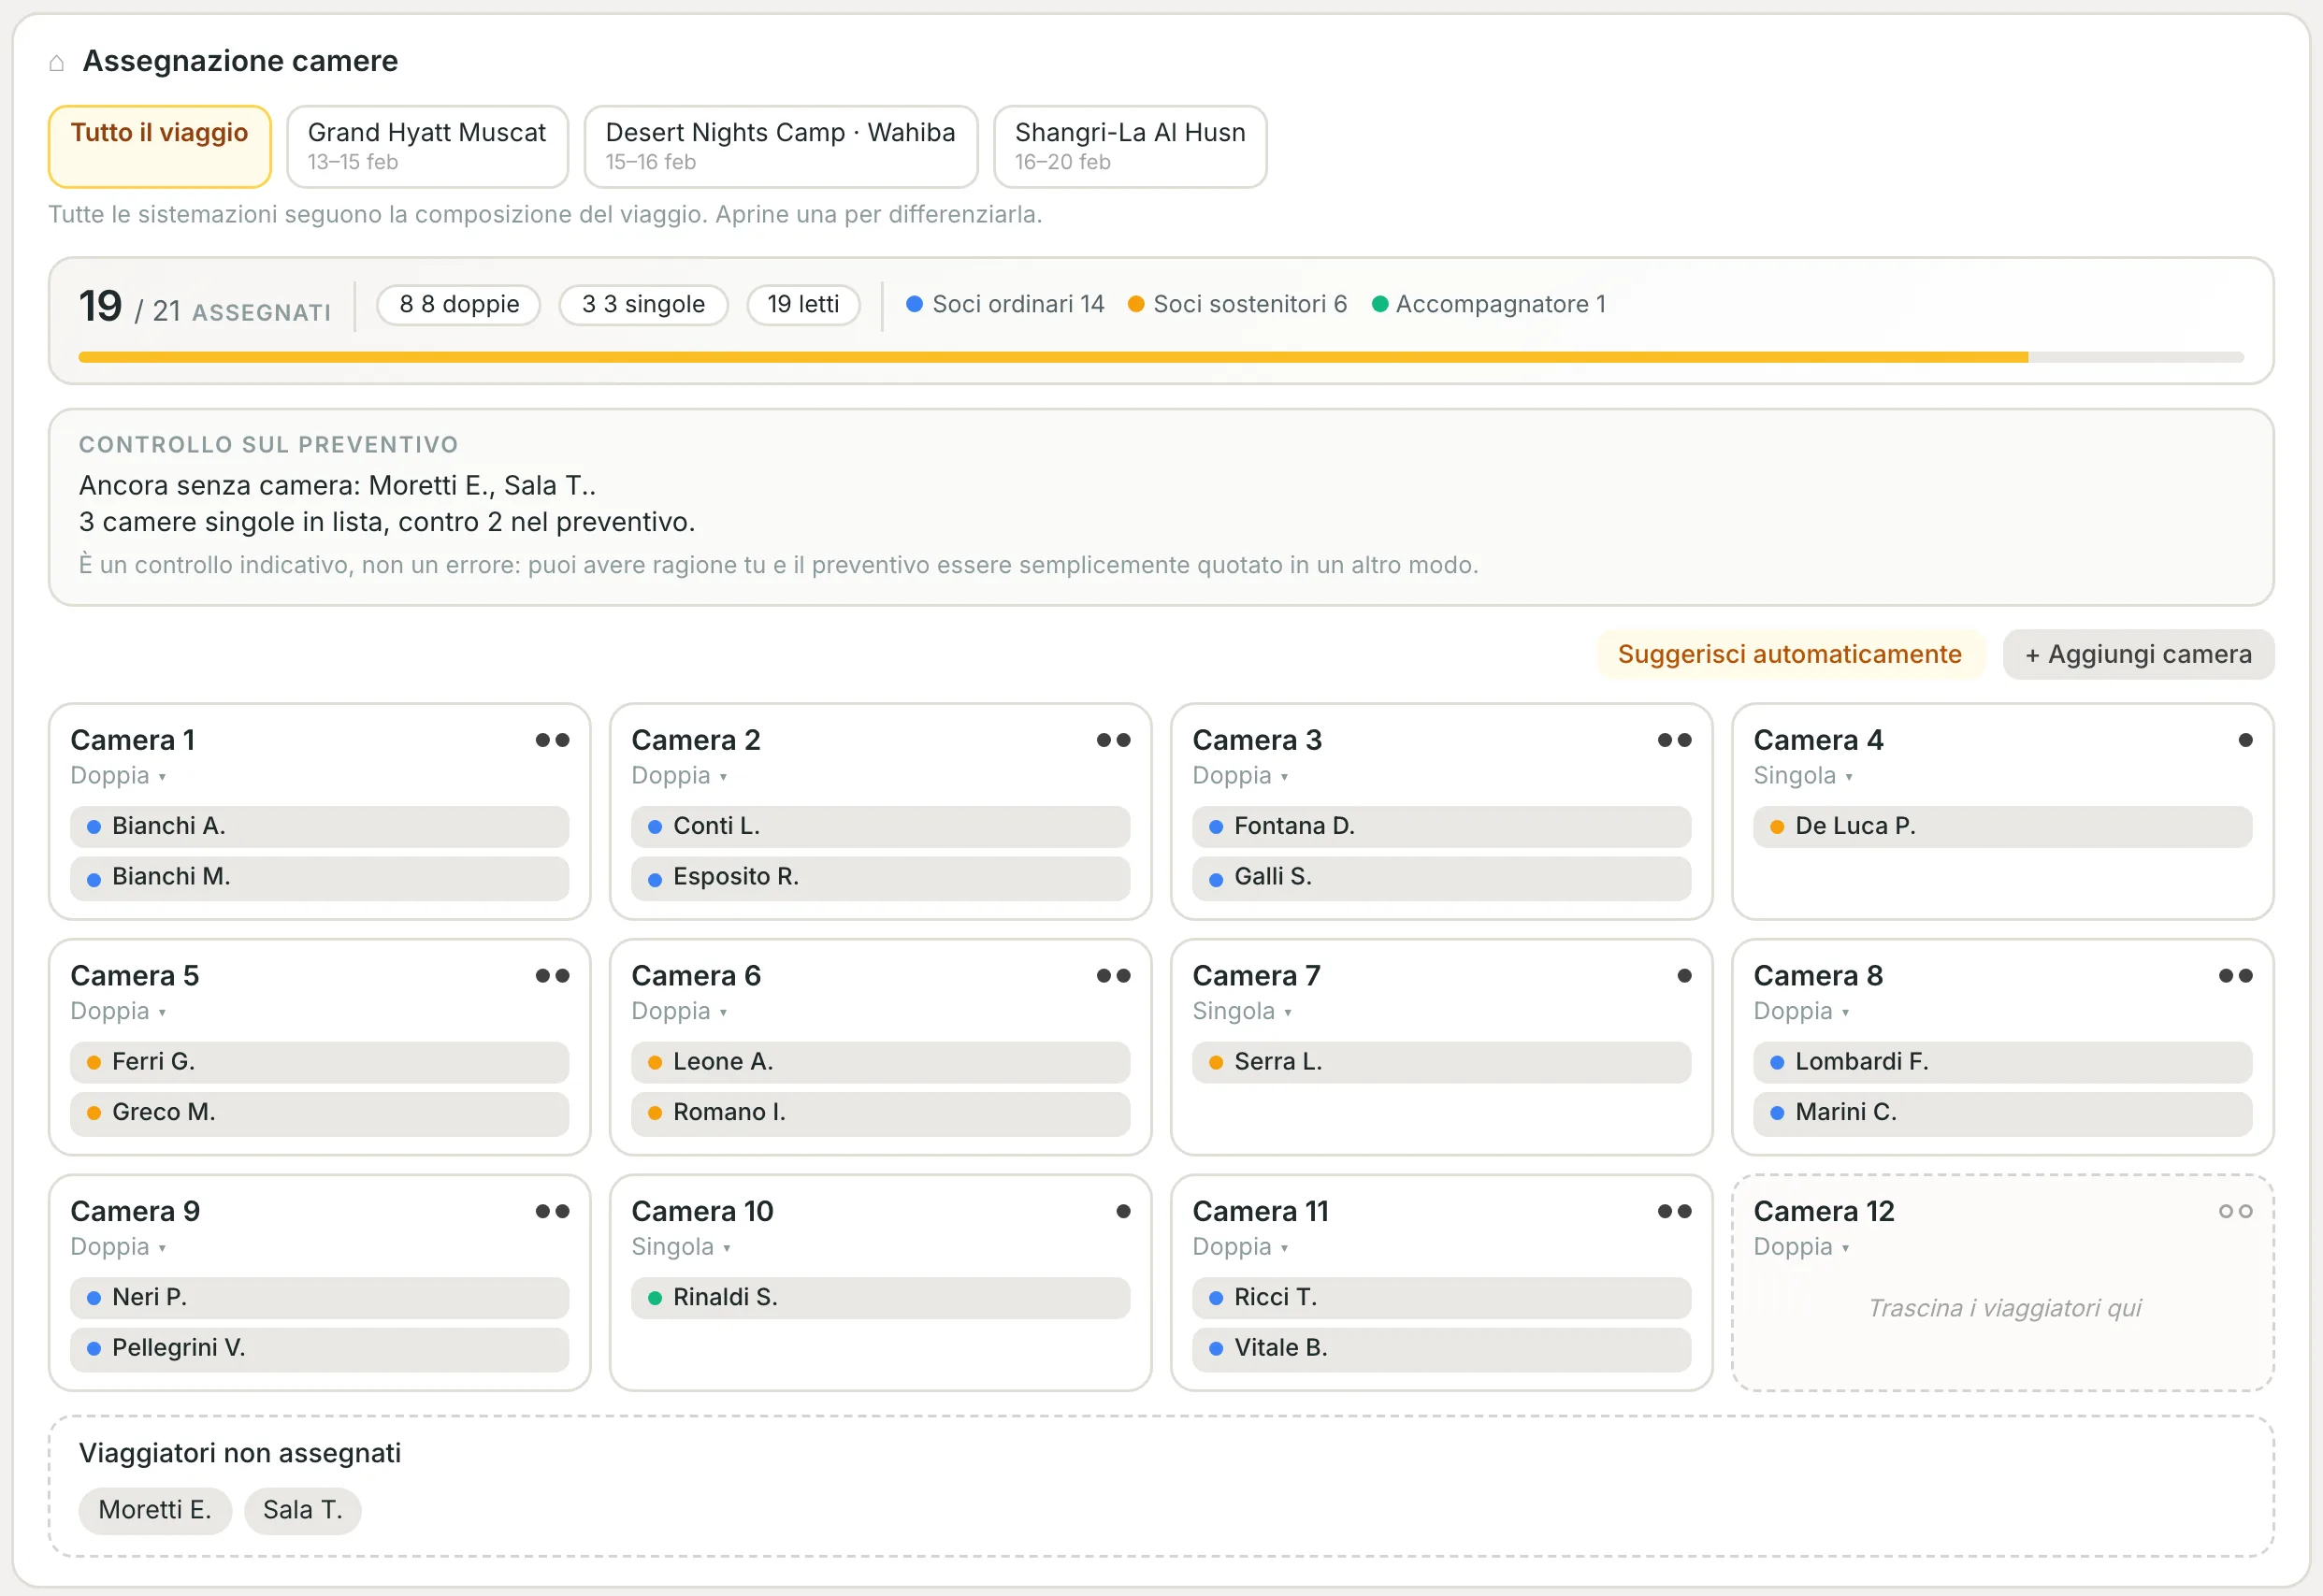Click the occupancy dots of Camera 5

click(552, 976)
